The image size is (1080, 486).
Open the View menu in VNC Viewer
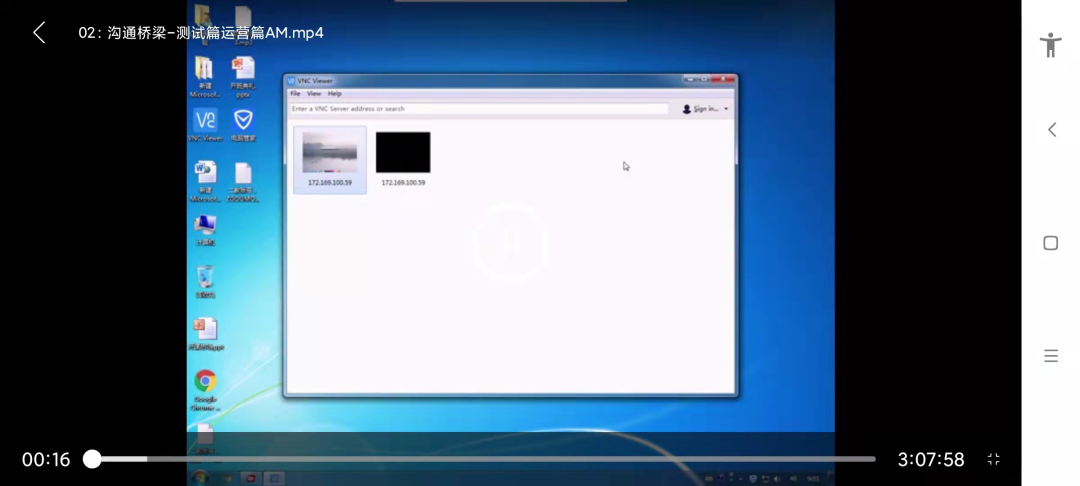[x=313, y=94]
